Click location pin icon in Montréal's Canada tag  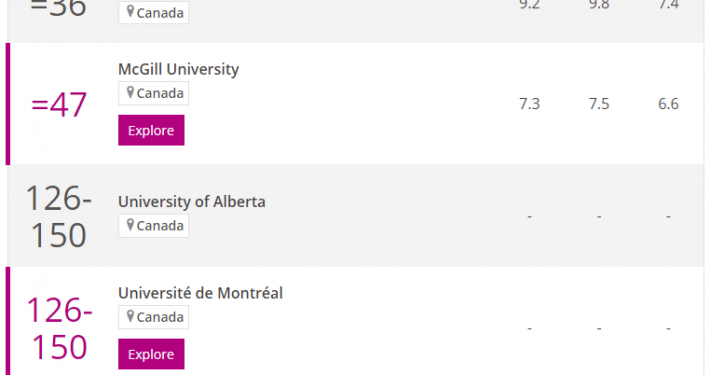(x=130, y=316)
